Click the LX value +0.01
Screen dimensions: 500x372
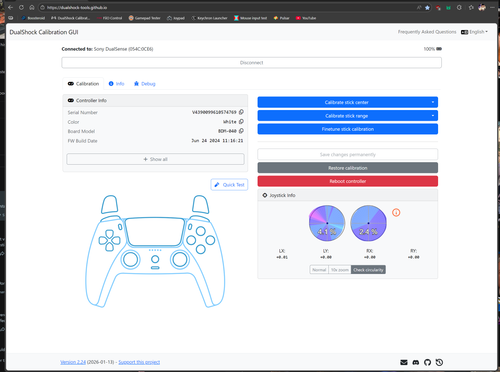coord(282,257)
